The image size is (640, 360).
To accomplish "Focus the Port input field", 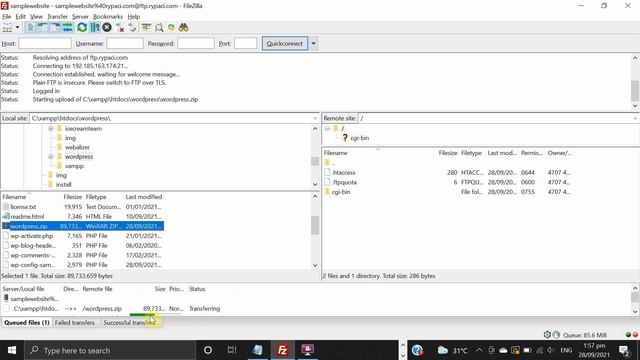I will click(x=245, y=43).
